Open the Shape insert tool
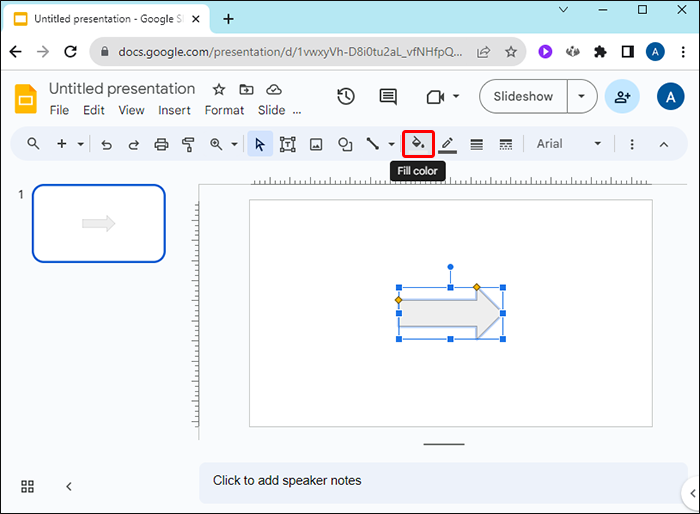700x514 pixels. tap(345, 144)
